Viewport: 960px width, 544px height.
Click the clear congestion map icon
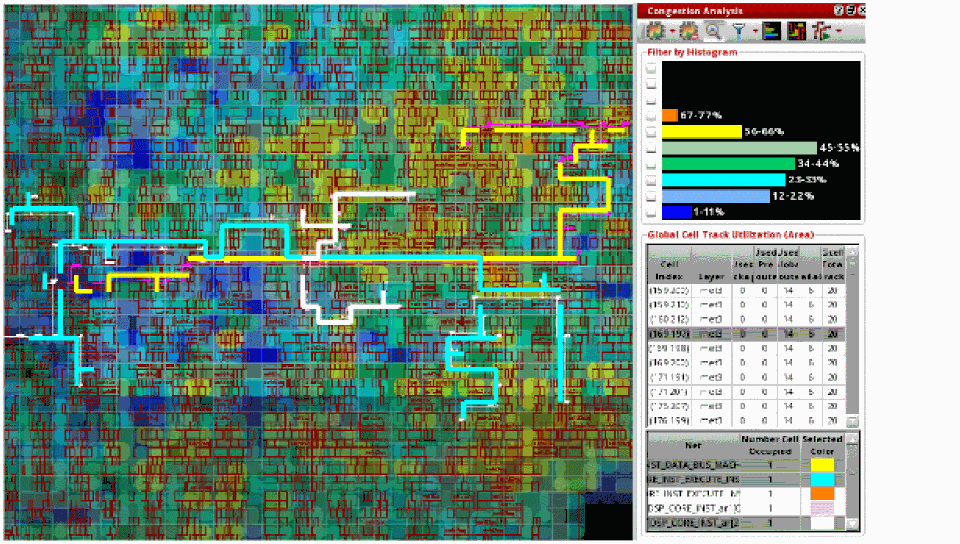[x=688, y=31]
